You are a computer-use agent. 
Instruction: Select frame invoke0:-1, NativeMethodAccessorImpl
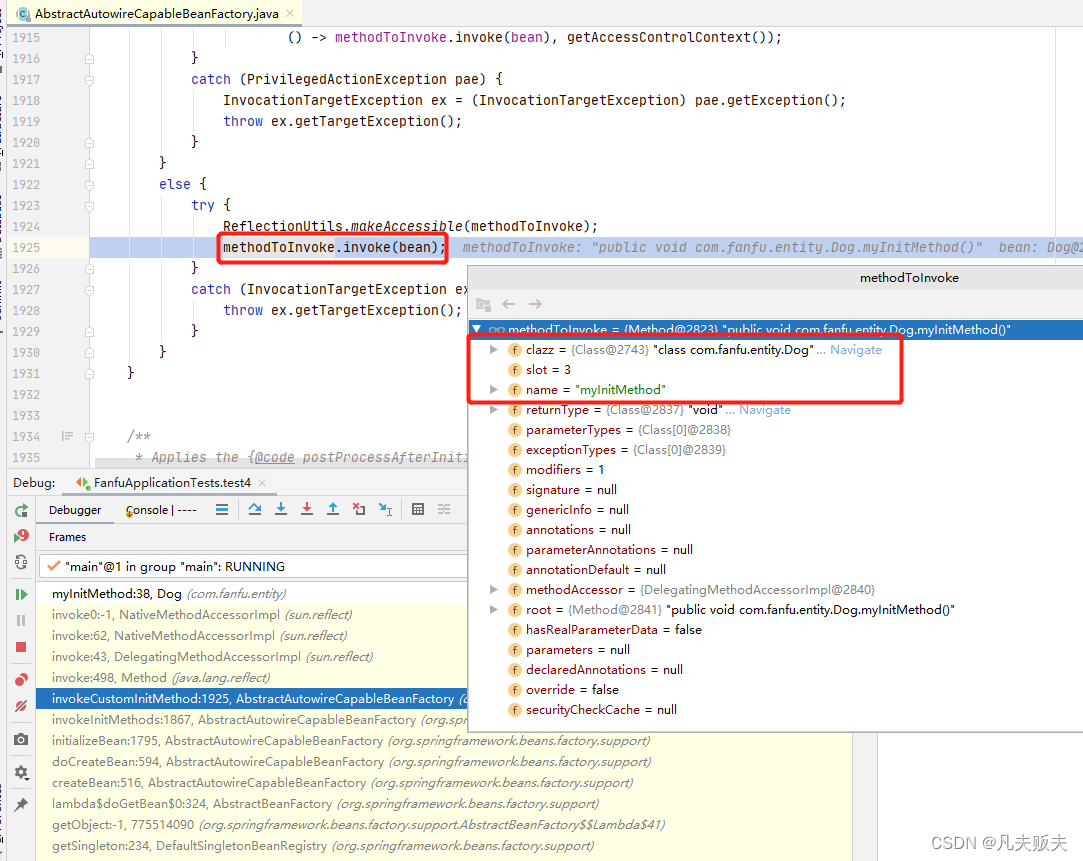[x=252, y=615]
